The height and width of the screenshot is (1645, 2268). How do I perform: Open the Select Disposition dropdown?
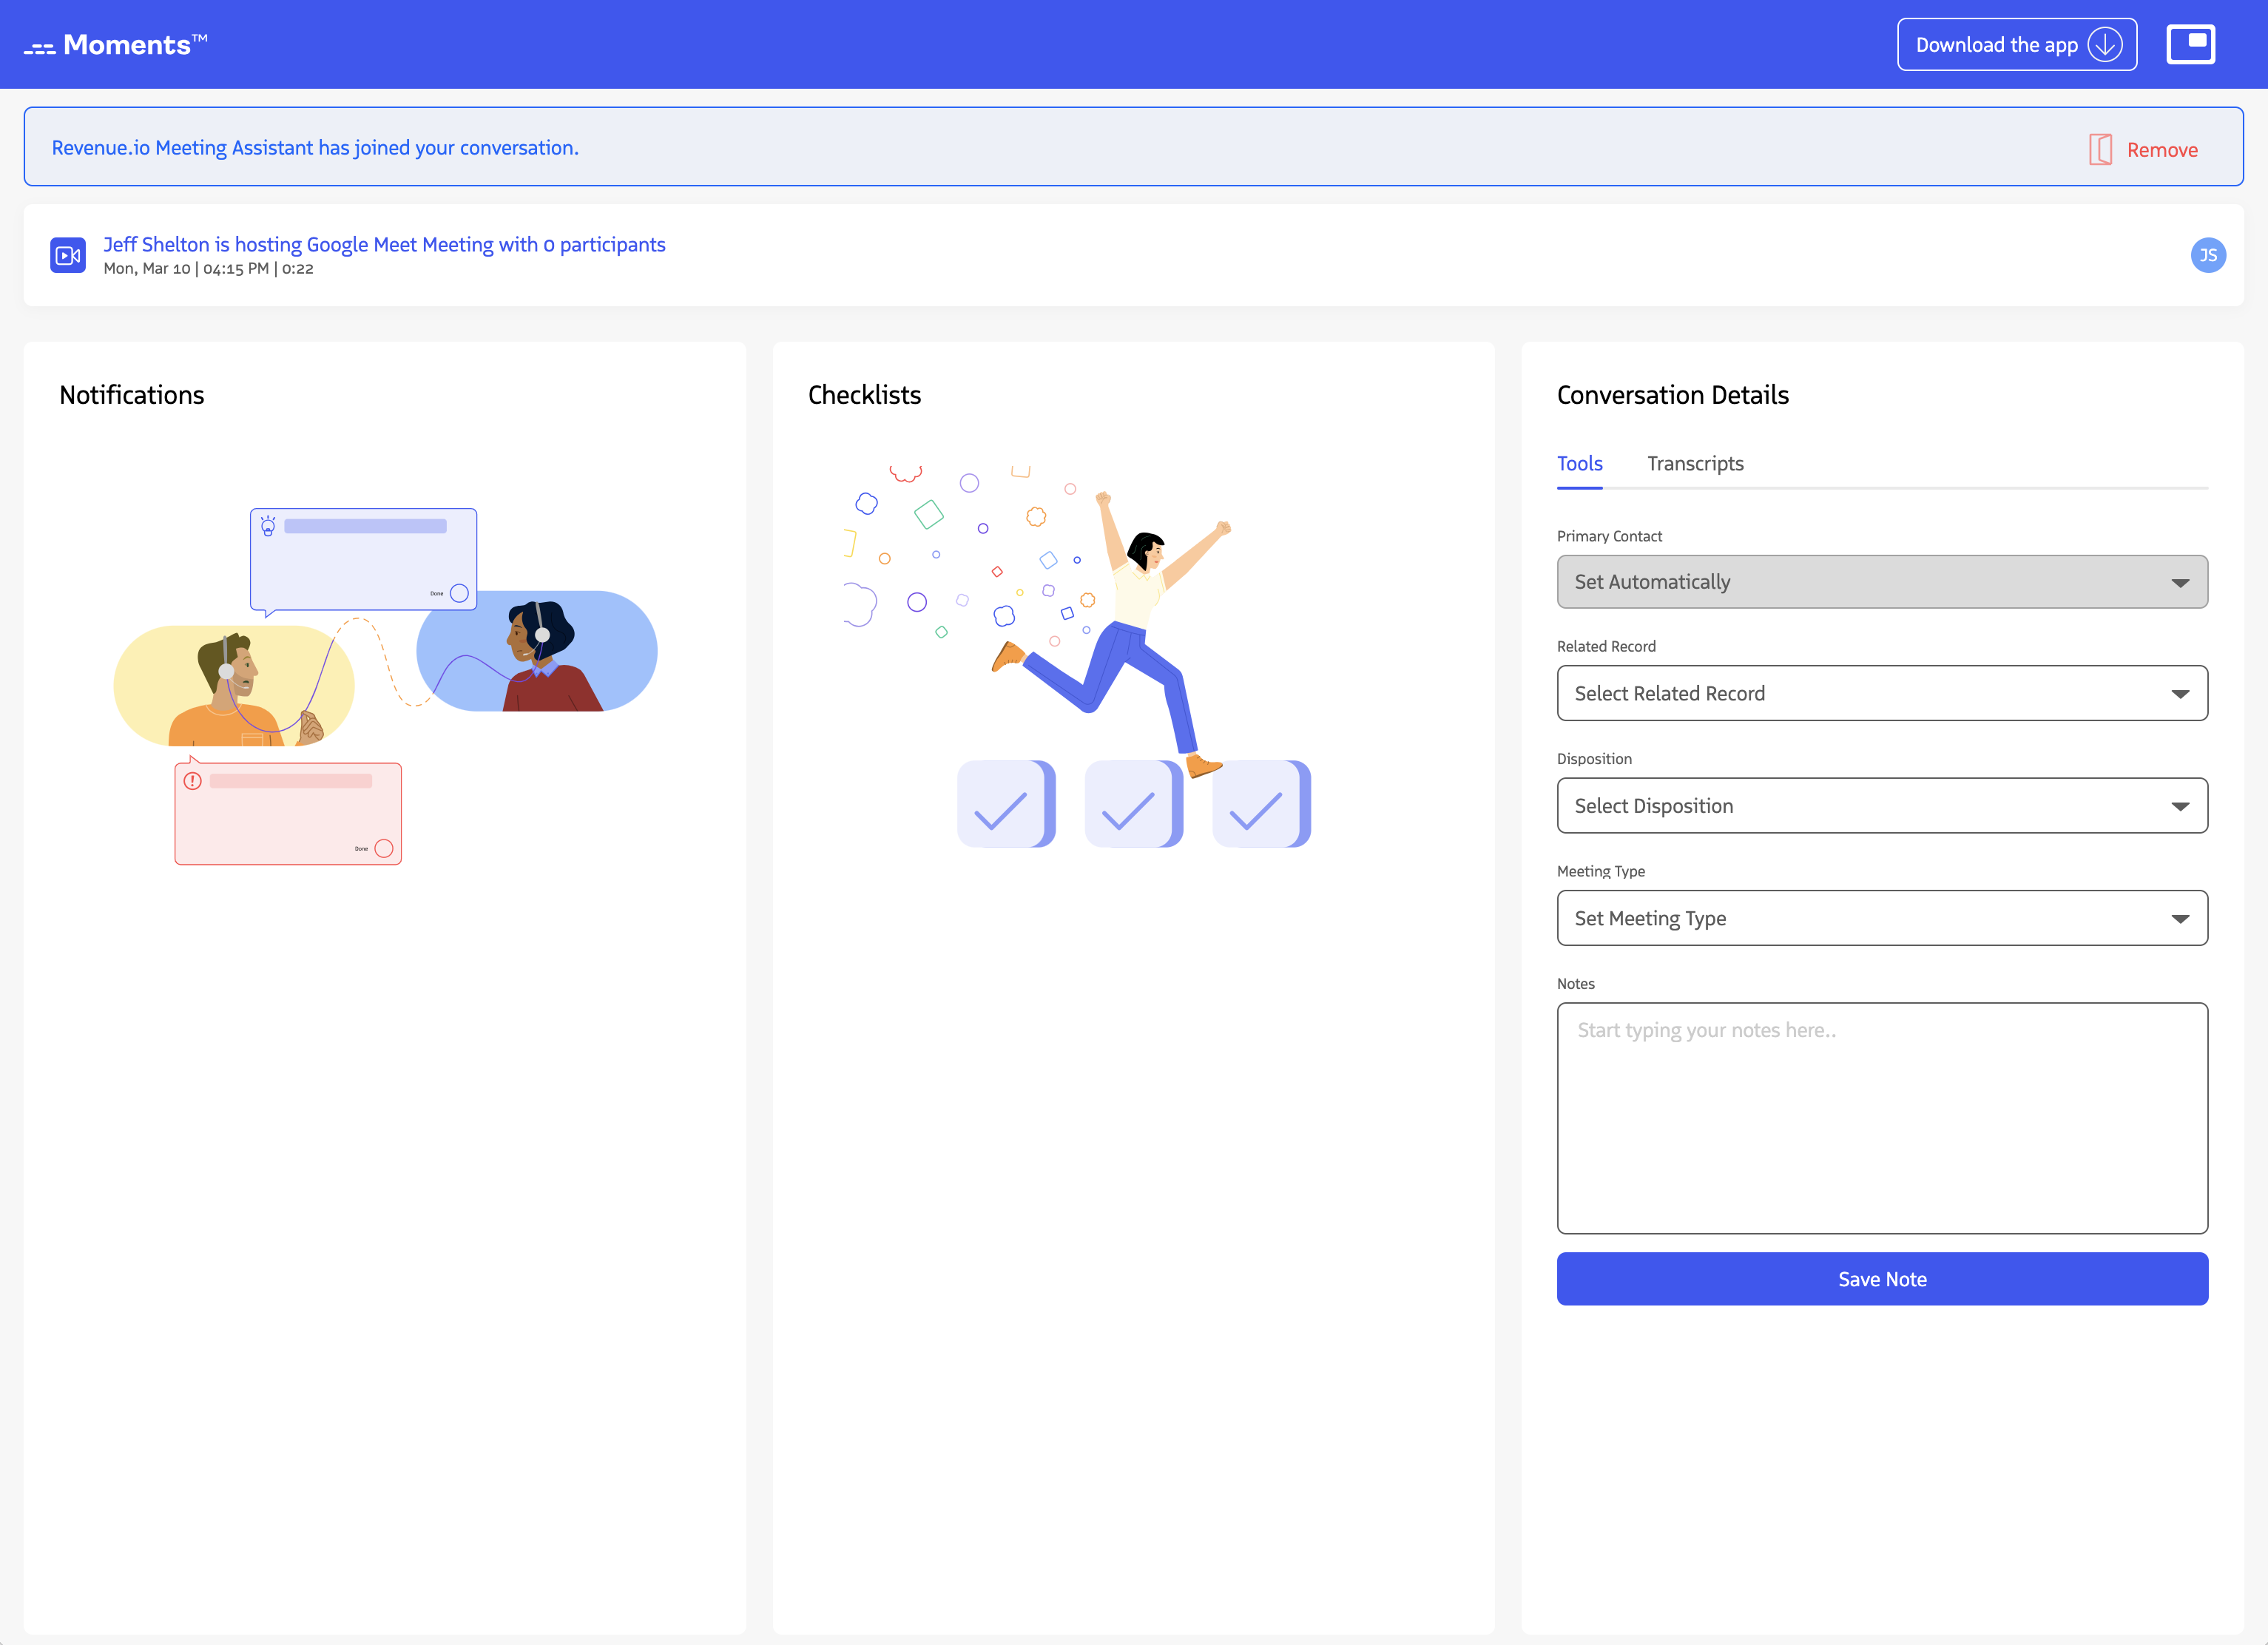pyautogui.click(x=1881, y=806)
